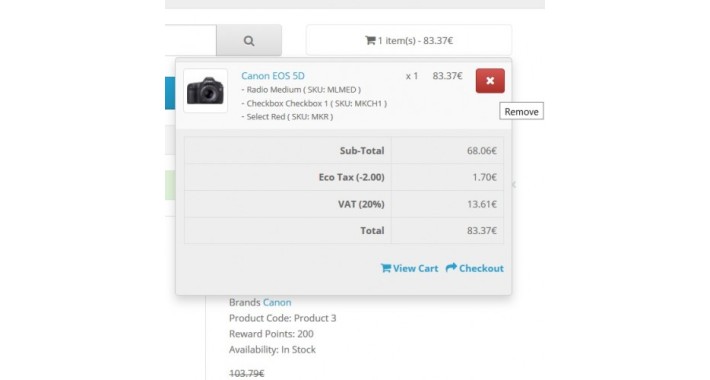Click the magnifier search button
Viewport: 710px width, 380px height.
point(249,40)
